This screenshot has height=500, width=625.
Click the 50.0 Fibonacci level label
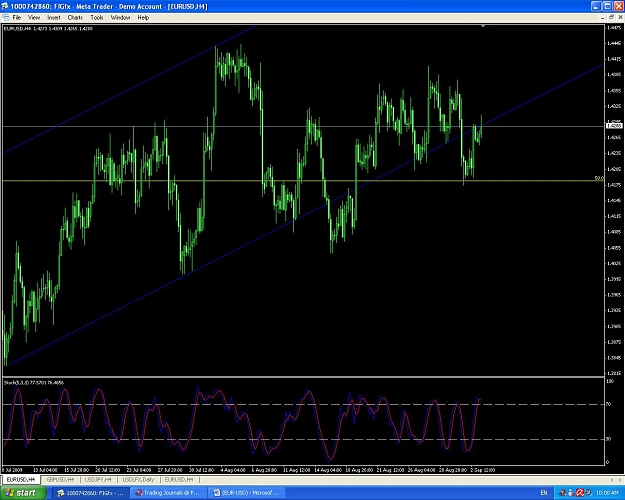point(599,178)
